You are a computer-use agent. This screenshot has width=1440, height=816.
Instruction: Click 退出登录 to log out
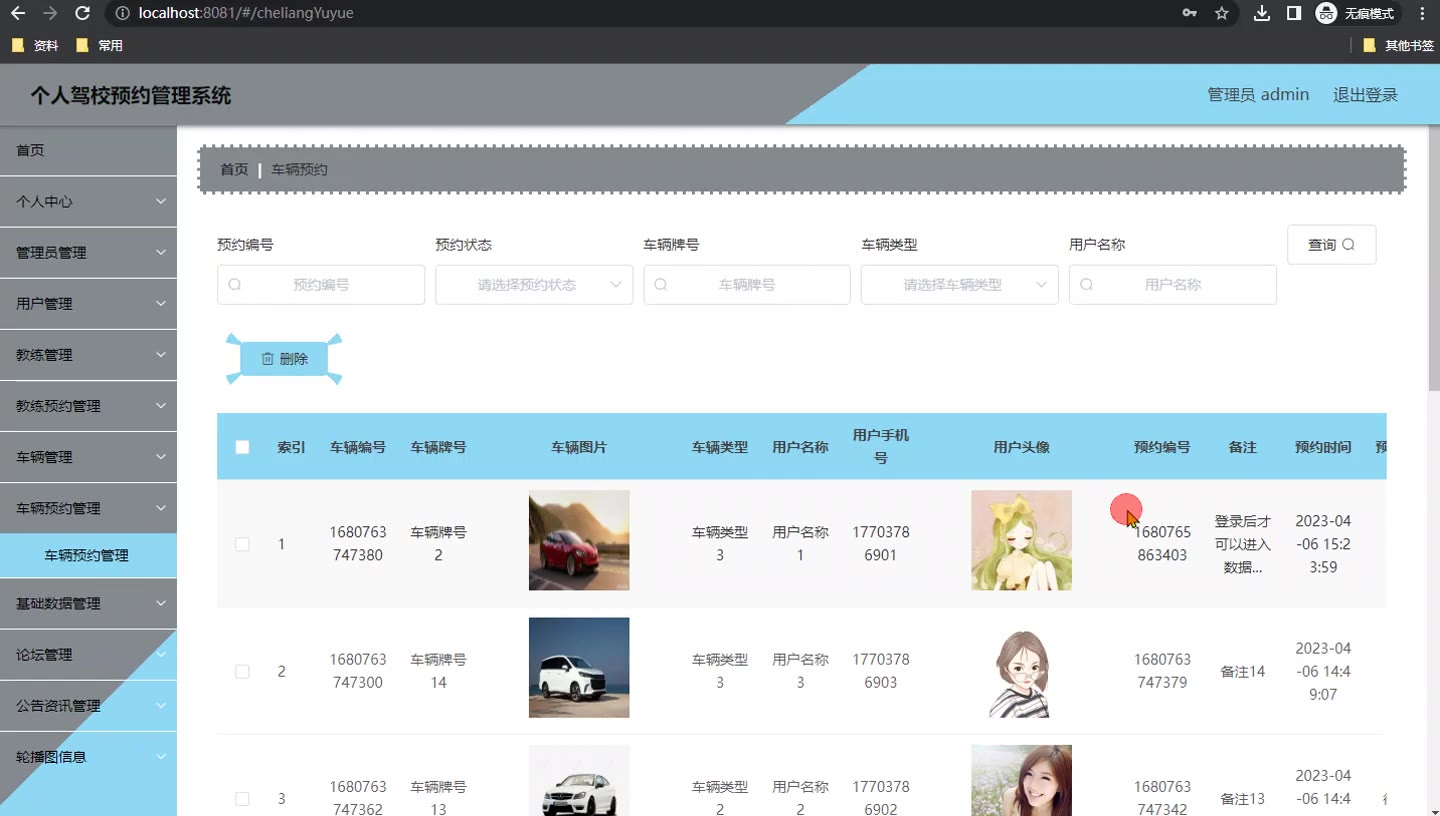tap(1365, 95)
